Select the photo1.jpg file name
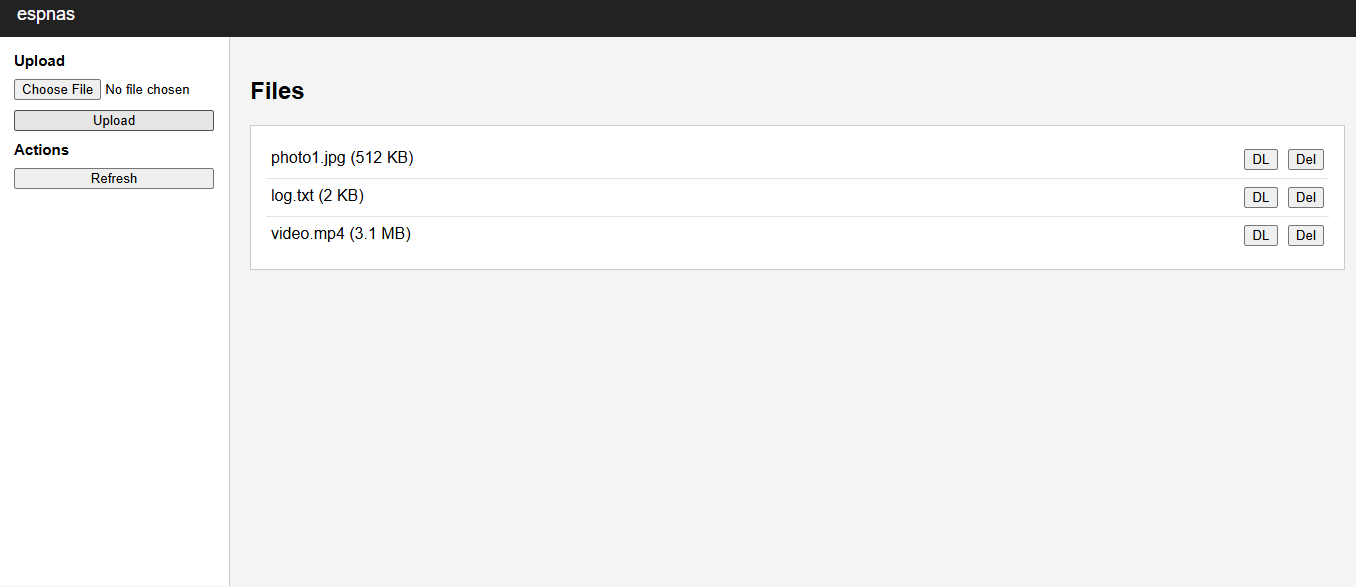Image resolution: width=1356 pixels, height=587 pixels. click(308, 158)
